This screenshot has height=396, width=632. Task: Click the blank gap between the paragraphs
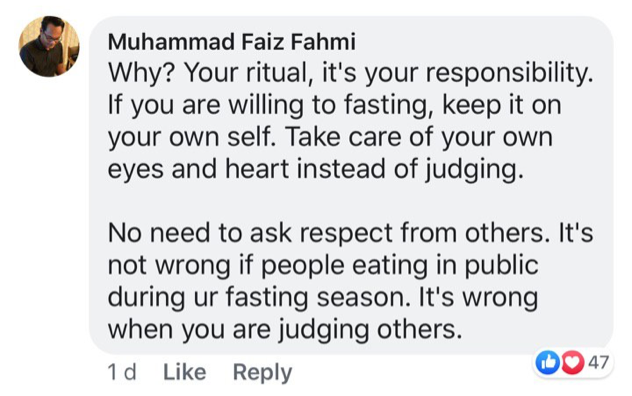[350, 201]
